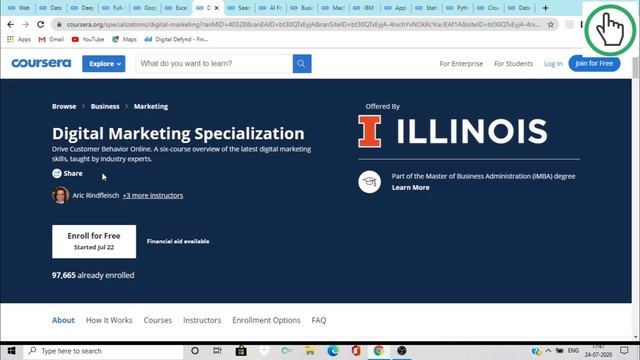Open the Windows Start menu
The image size is (640, 360).
pyautogui.click(x=11, y=351)
